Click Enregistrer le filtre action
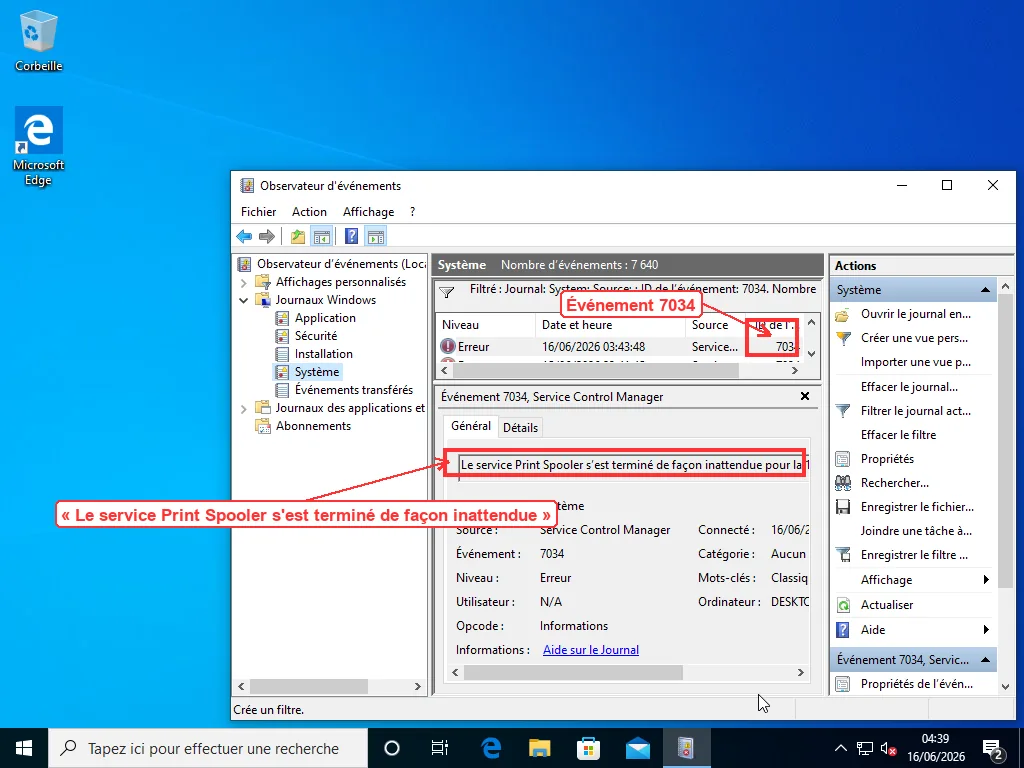Image resolution: width=1024 pixels, height=768 pixels. [x=914, y=555]
